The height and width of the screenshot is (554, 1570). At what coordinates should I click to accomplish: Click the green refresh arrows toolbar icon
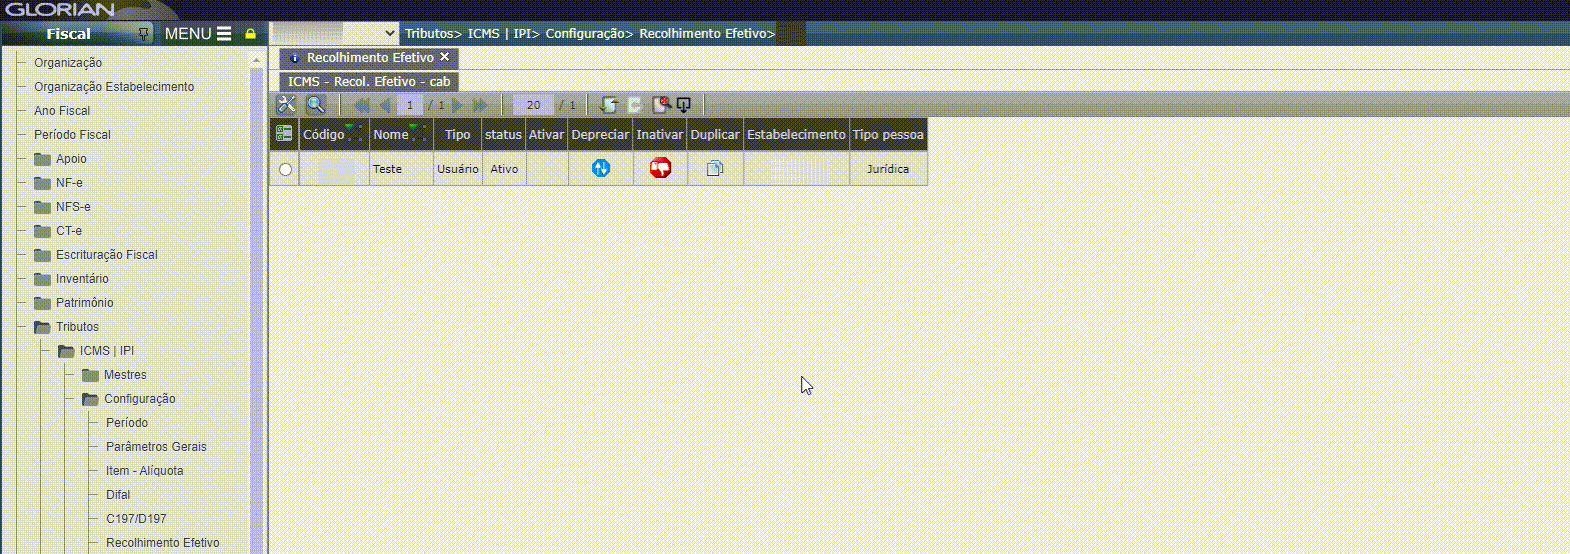point(608,104)
